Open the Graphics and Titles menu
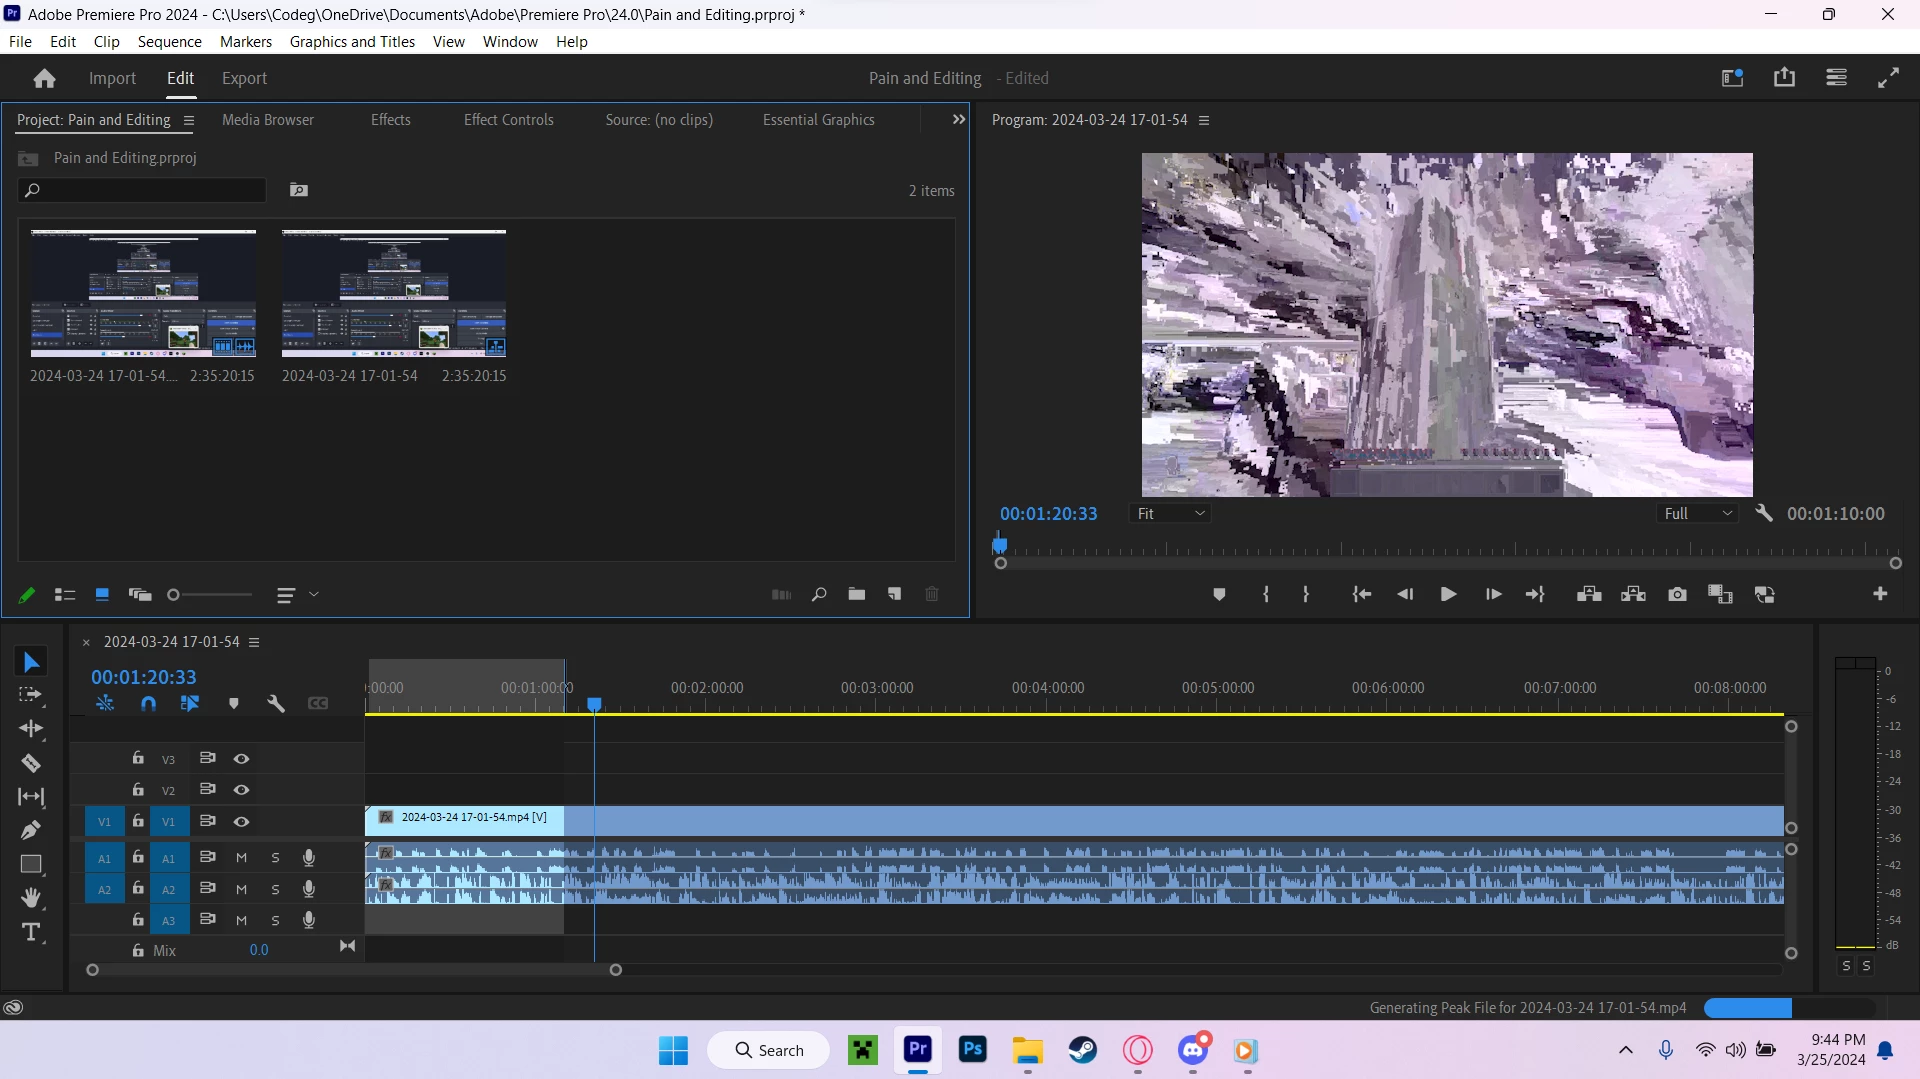Image resolution: width=1920 pixels, height=1079 pixels. click(x=352, y=42)
